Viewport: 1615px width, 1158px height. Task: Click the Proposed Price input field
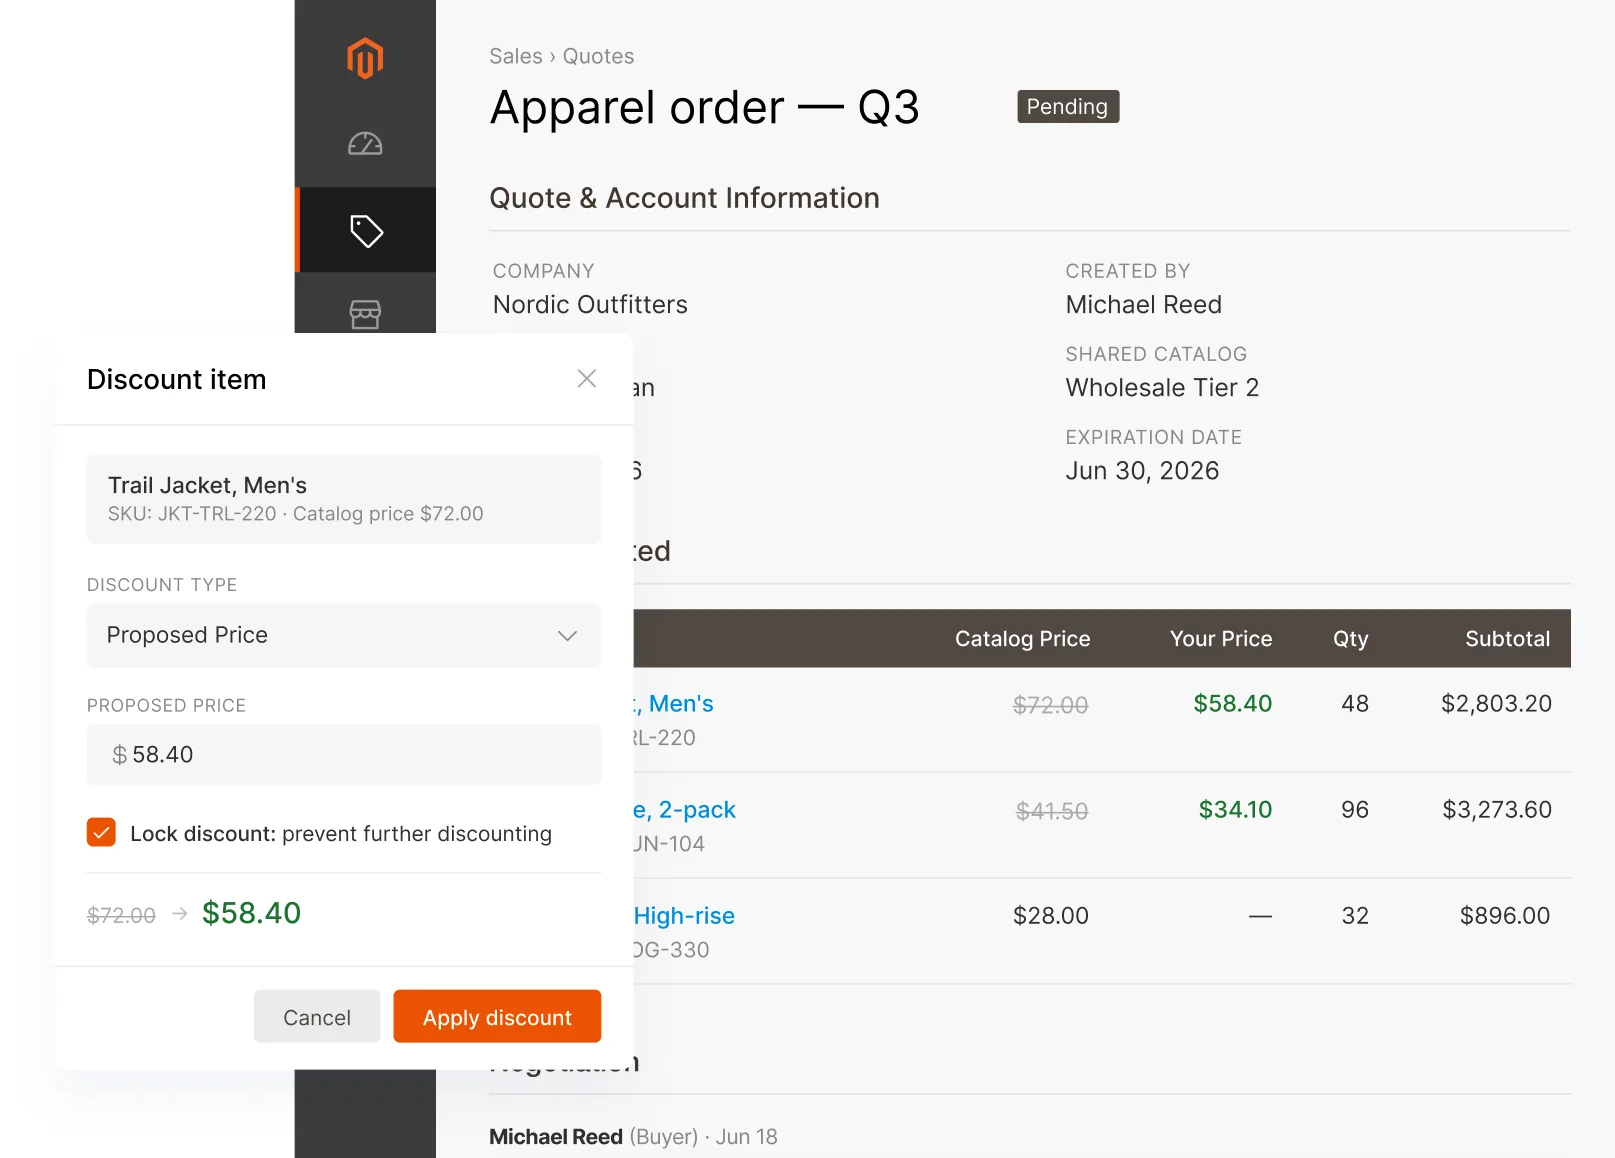click(x=344, y=754)
